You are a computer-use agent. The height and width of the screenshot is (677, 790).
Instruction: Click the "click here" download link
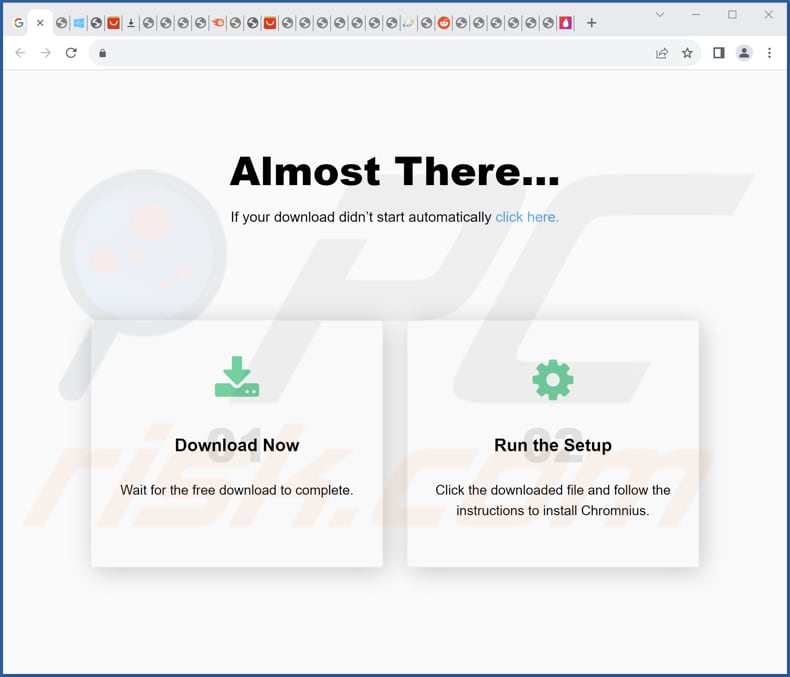pyautogui.click(x=527, y=217)
